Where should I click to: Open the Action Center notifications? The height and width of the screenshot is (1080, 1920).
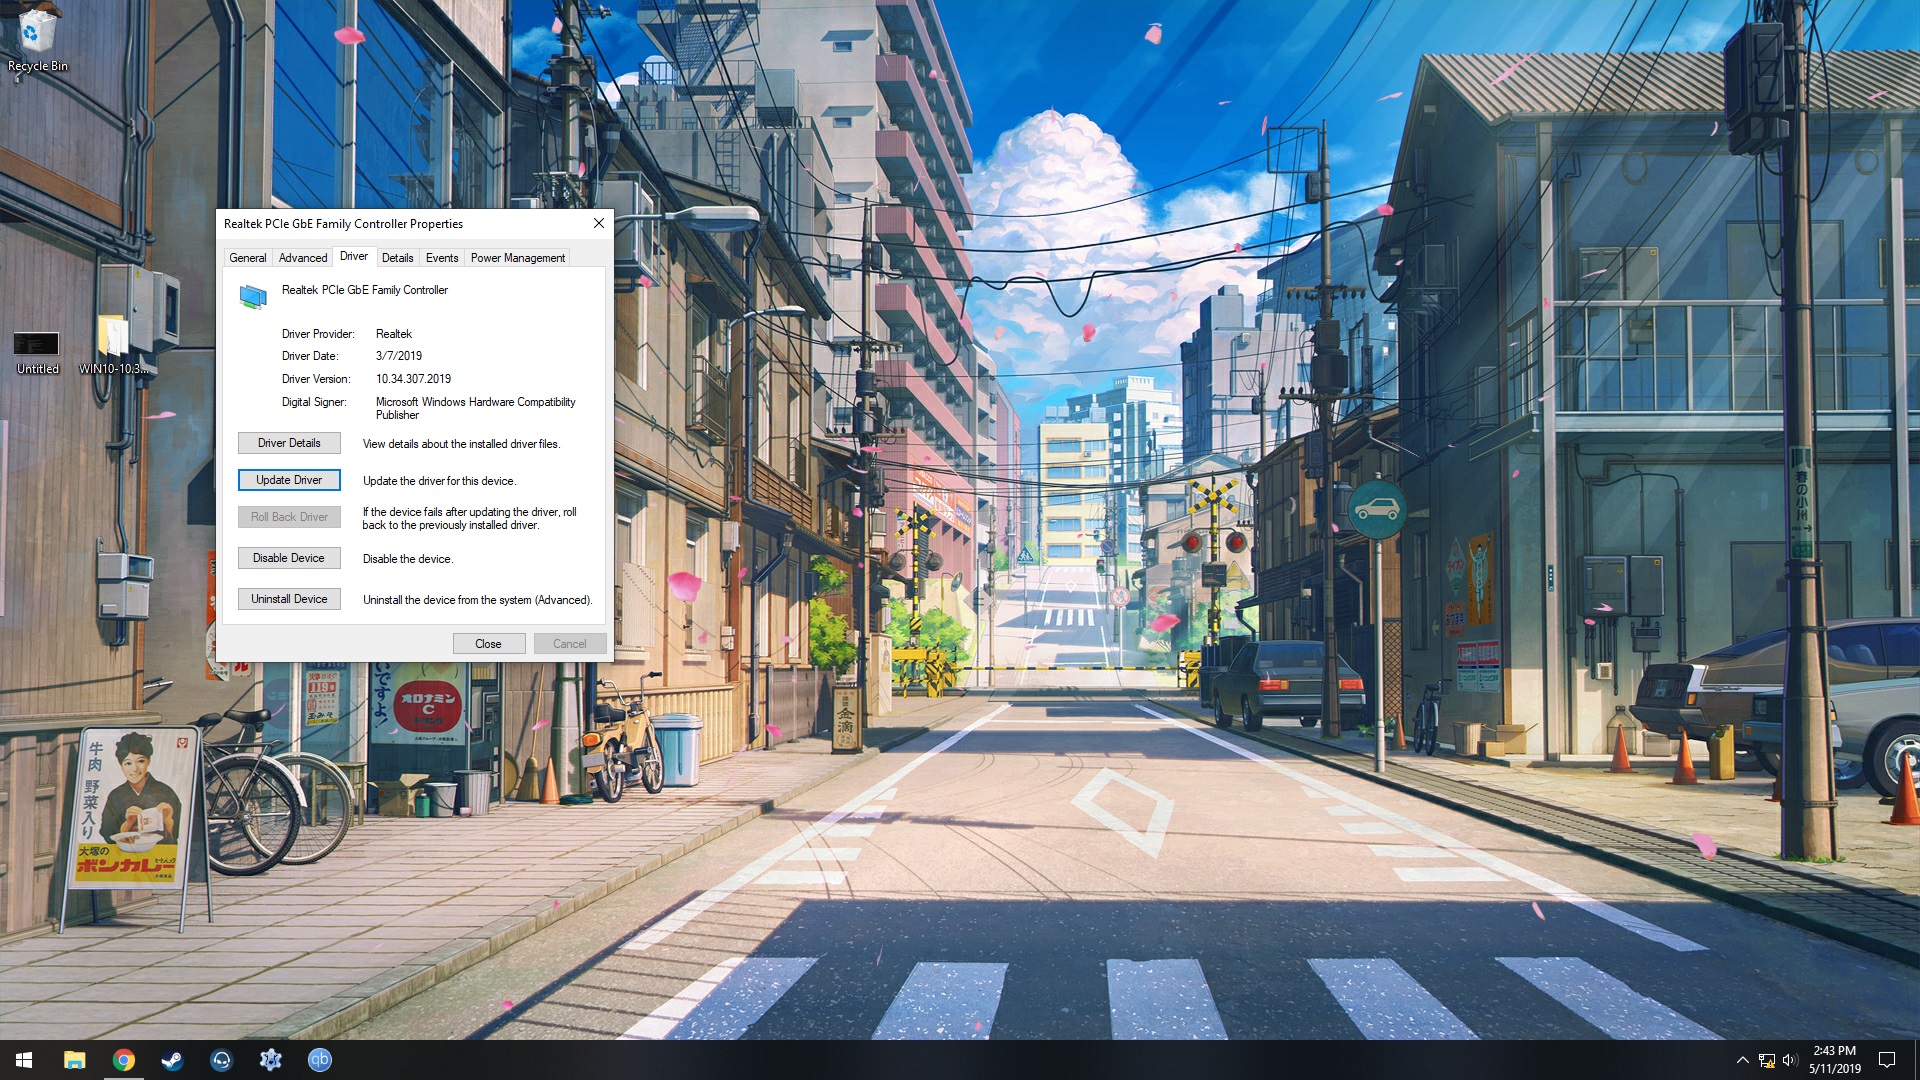coord(1887,1060)
